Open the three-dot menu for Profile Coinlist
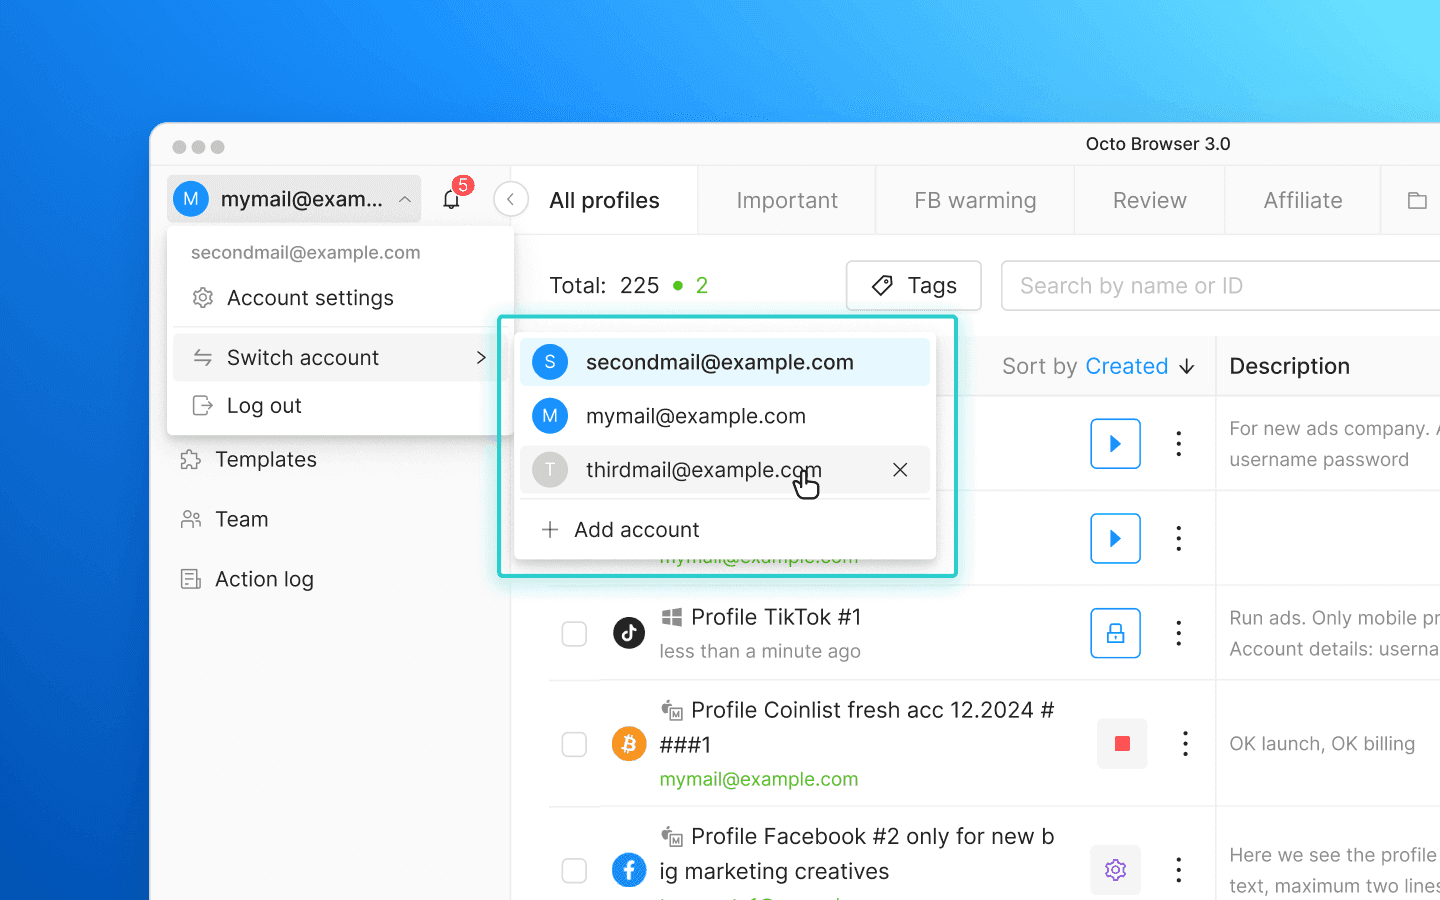The height and width of the screenshot is (900, 1440). (x=1185, y=743)
